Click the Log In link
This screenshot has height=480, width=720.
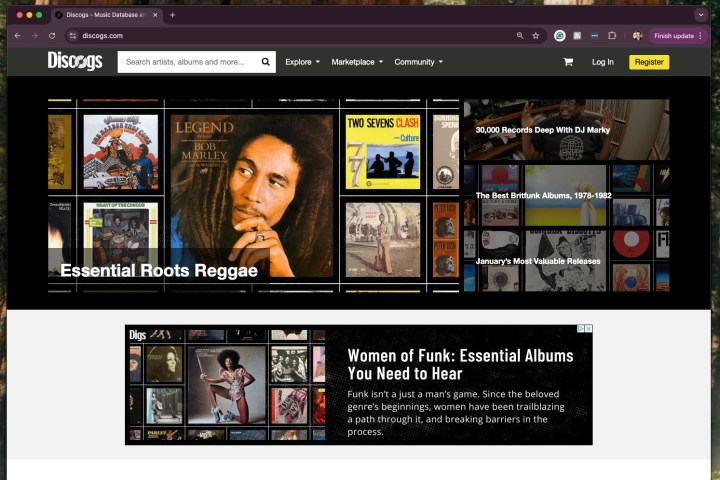602,62
